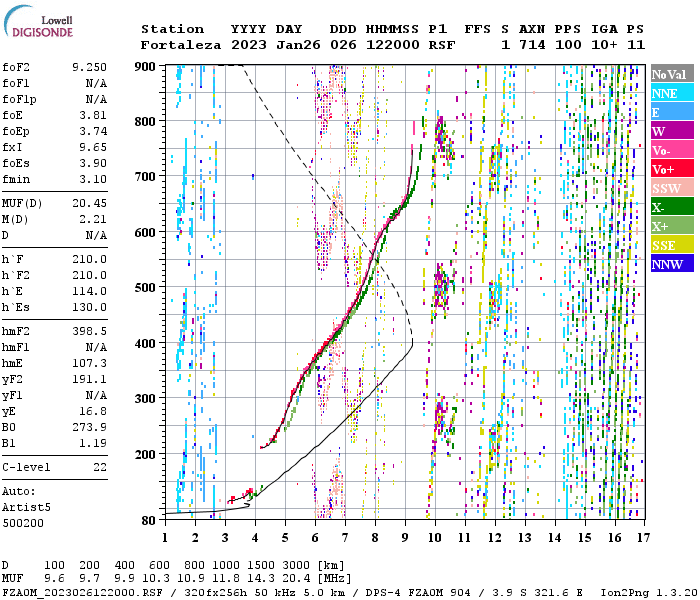Click the FZA0M_2023026122000.RSF filename

(x=83, y=593)
